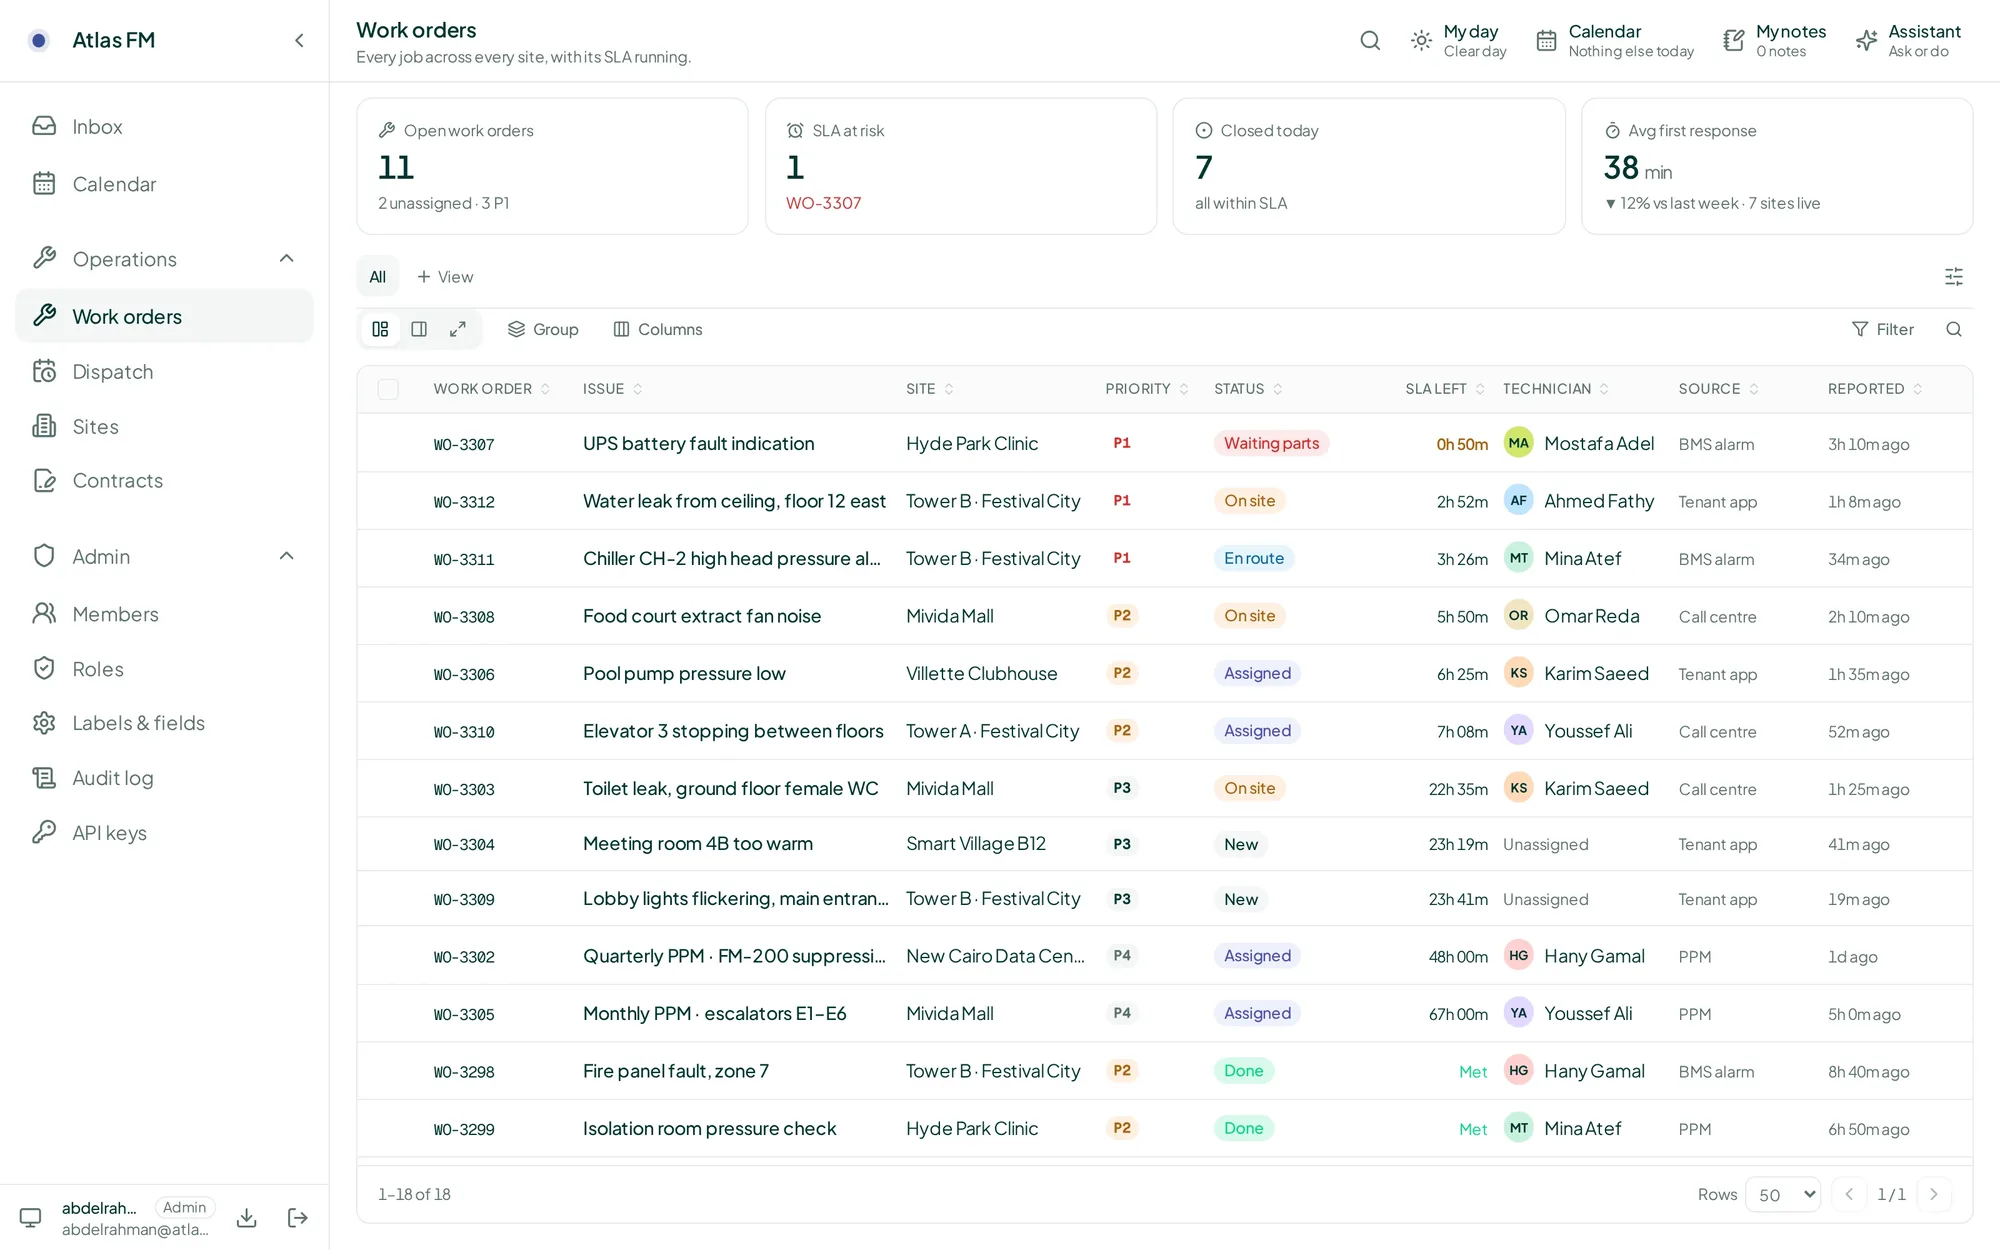This screenshot has width=2000, height=1250.
Task: Open Sites in the sidebar
Action: click(164, 426)
